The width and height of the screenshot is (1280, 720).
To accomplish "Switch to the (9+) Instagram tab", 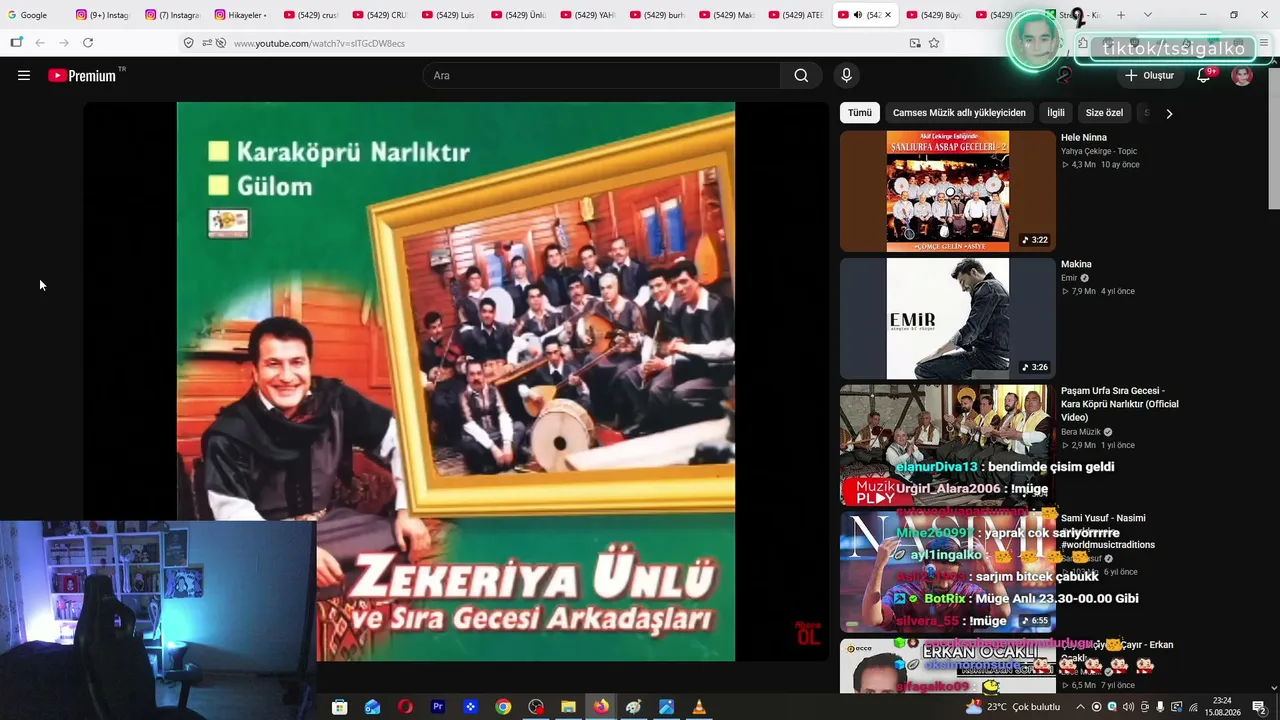I will (x=103, y=15).
